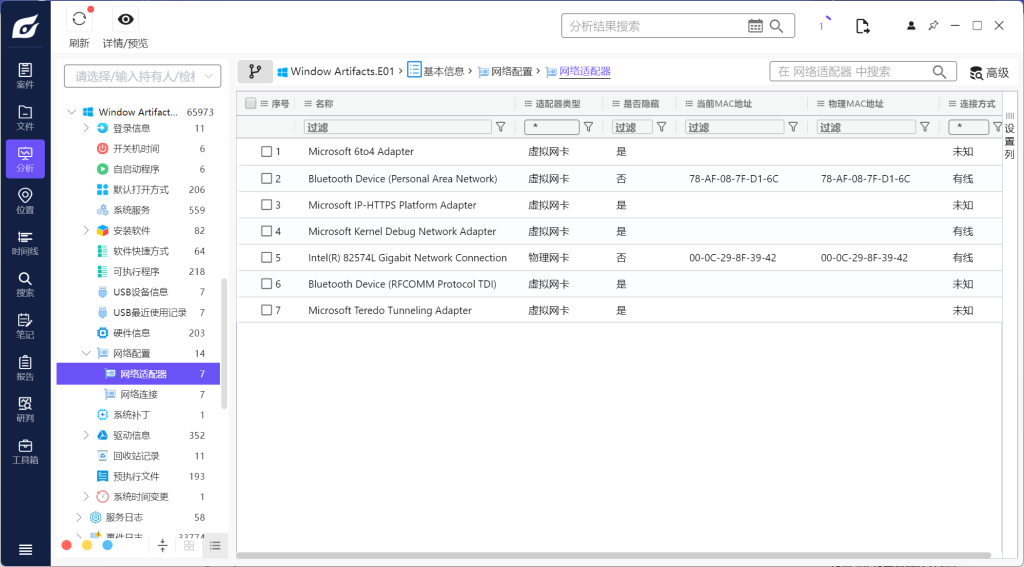Click the export file icon in title bar
This screenshot has width=1024, height=567.
862,26
